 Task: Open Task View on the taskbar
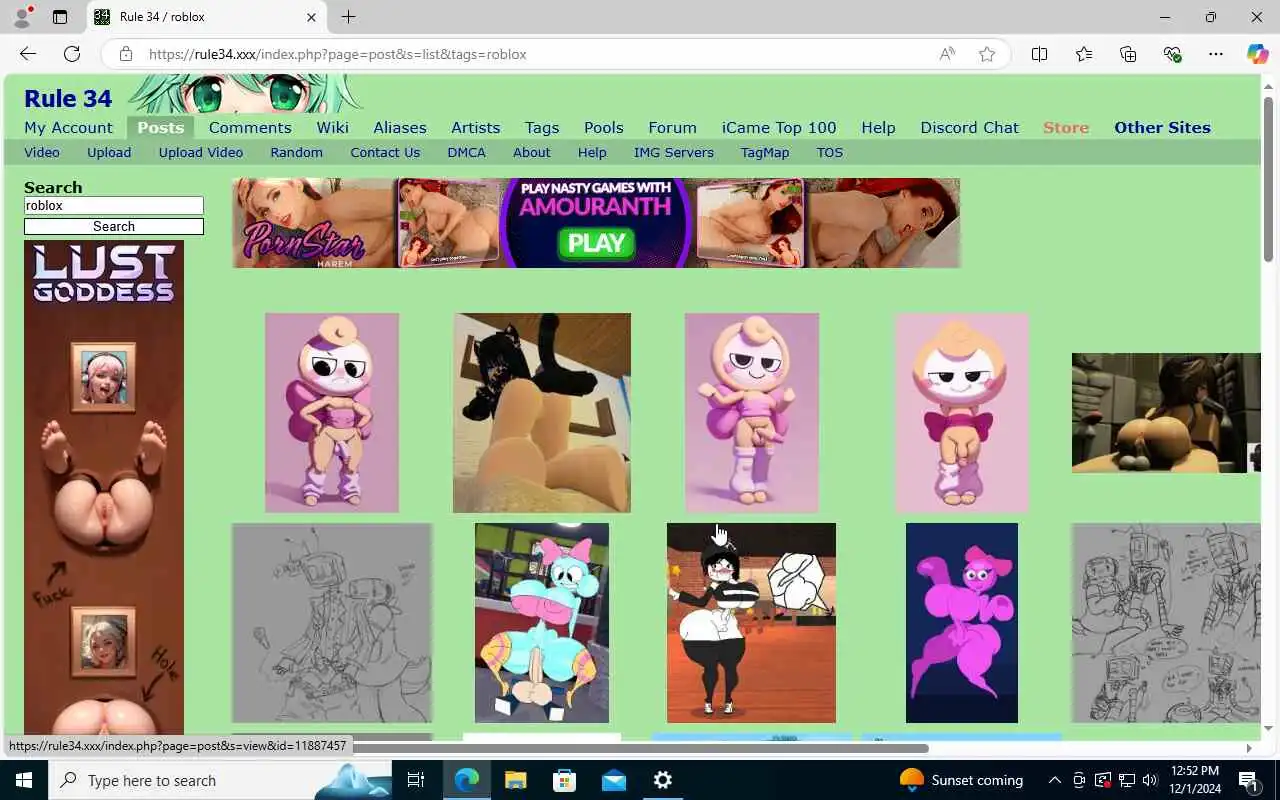coord(416,780)
